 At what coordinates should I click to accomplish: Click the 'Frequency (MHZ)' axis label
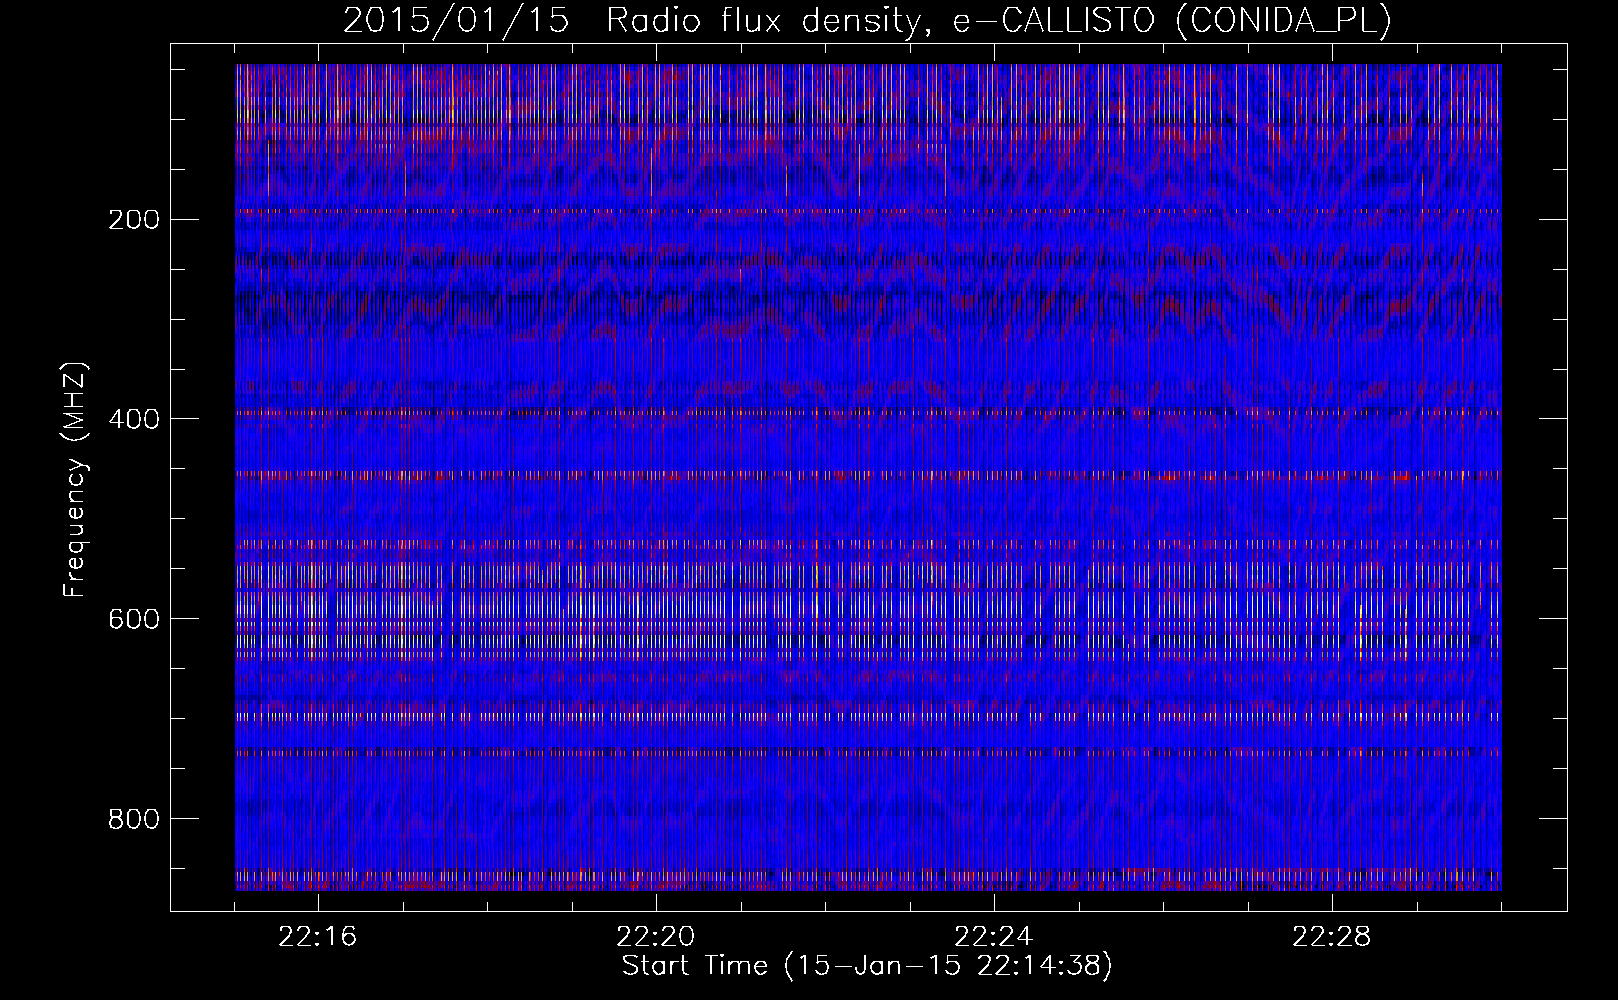tap(75, 480)
